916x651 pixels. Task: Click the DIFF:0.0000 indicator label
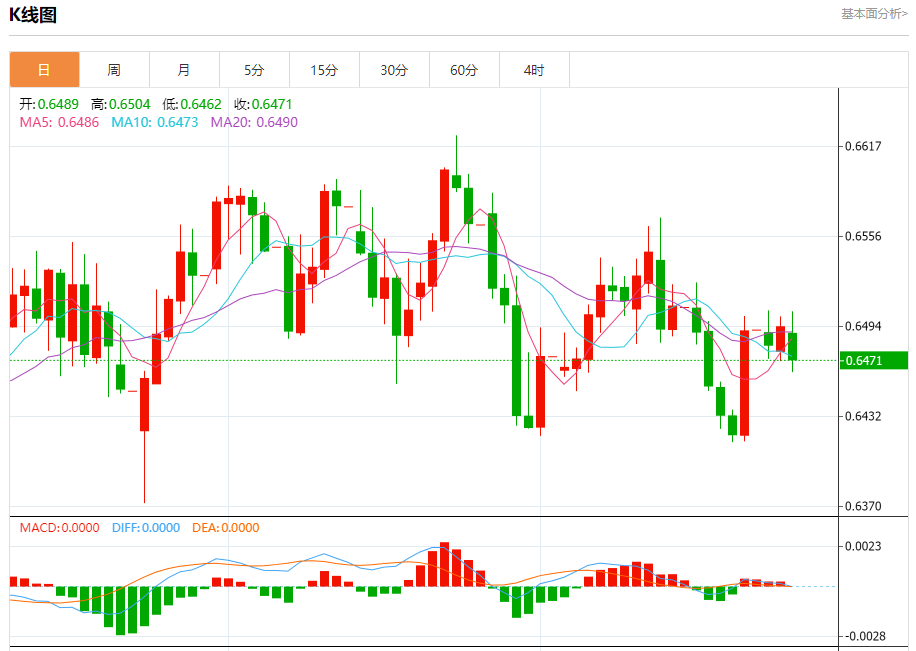click(146, 528)
